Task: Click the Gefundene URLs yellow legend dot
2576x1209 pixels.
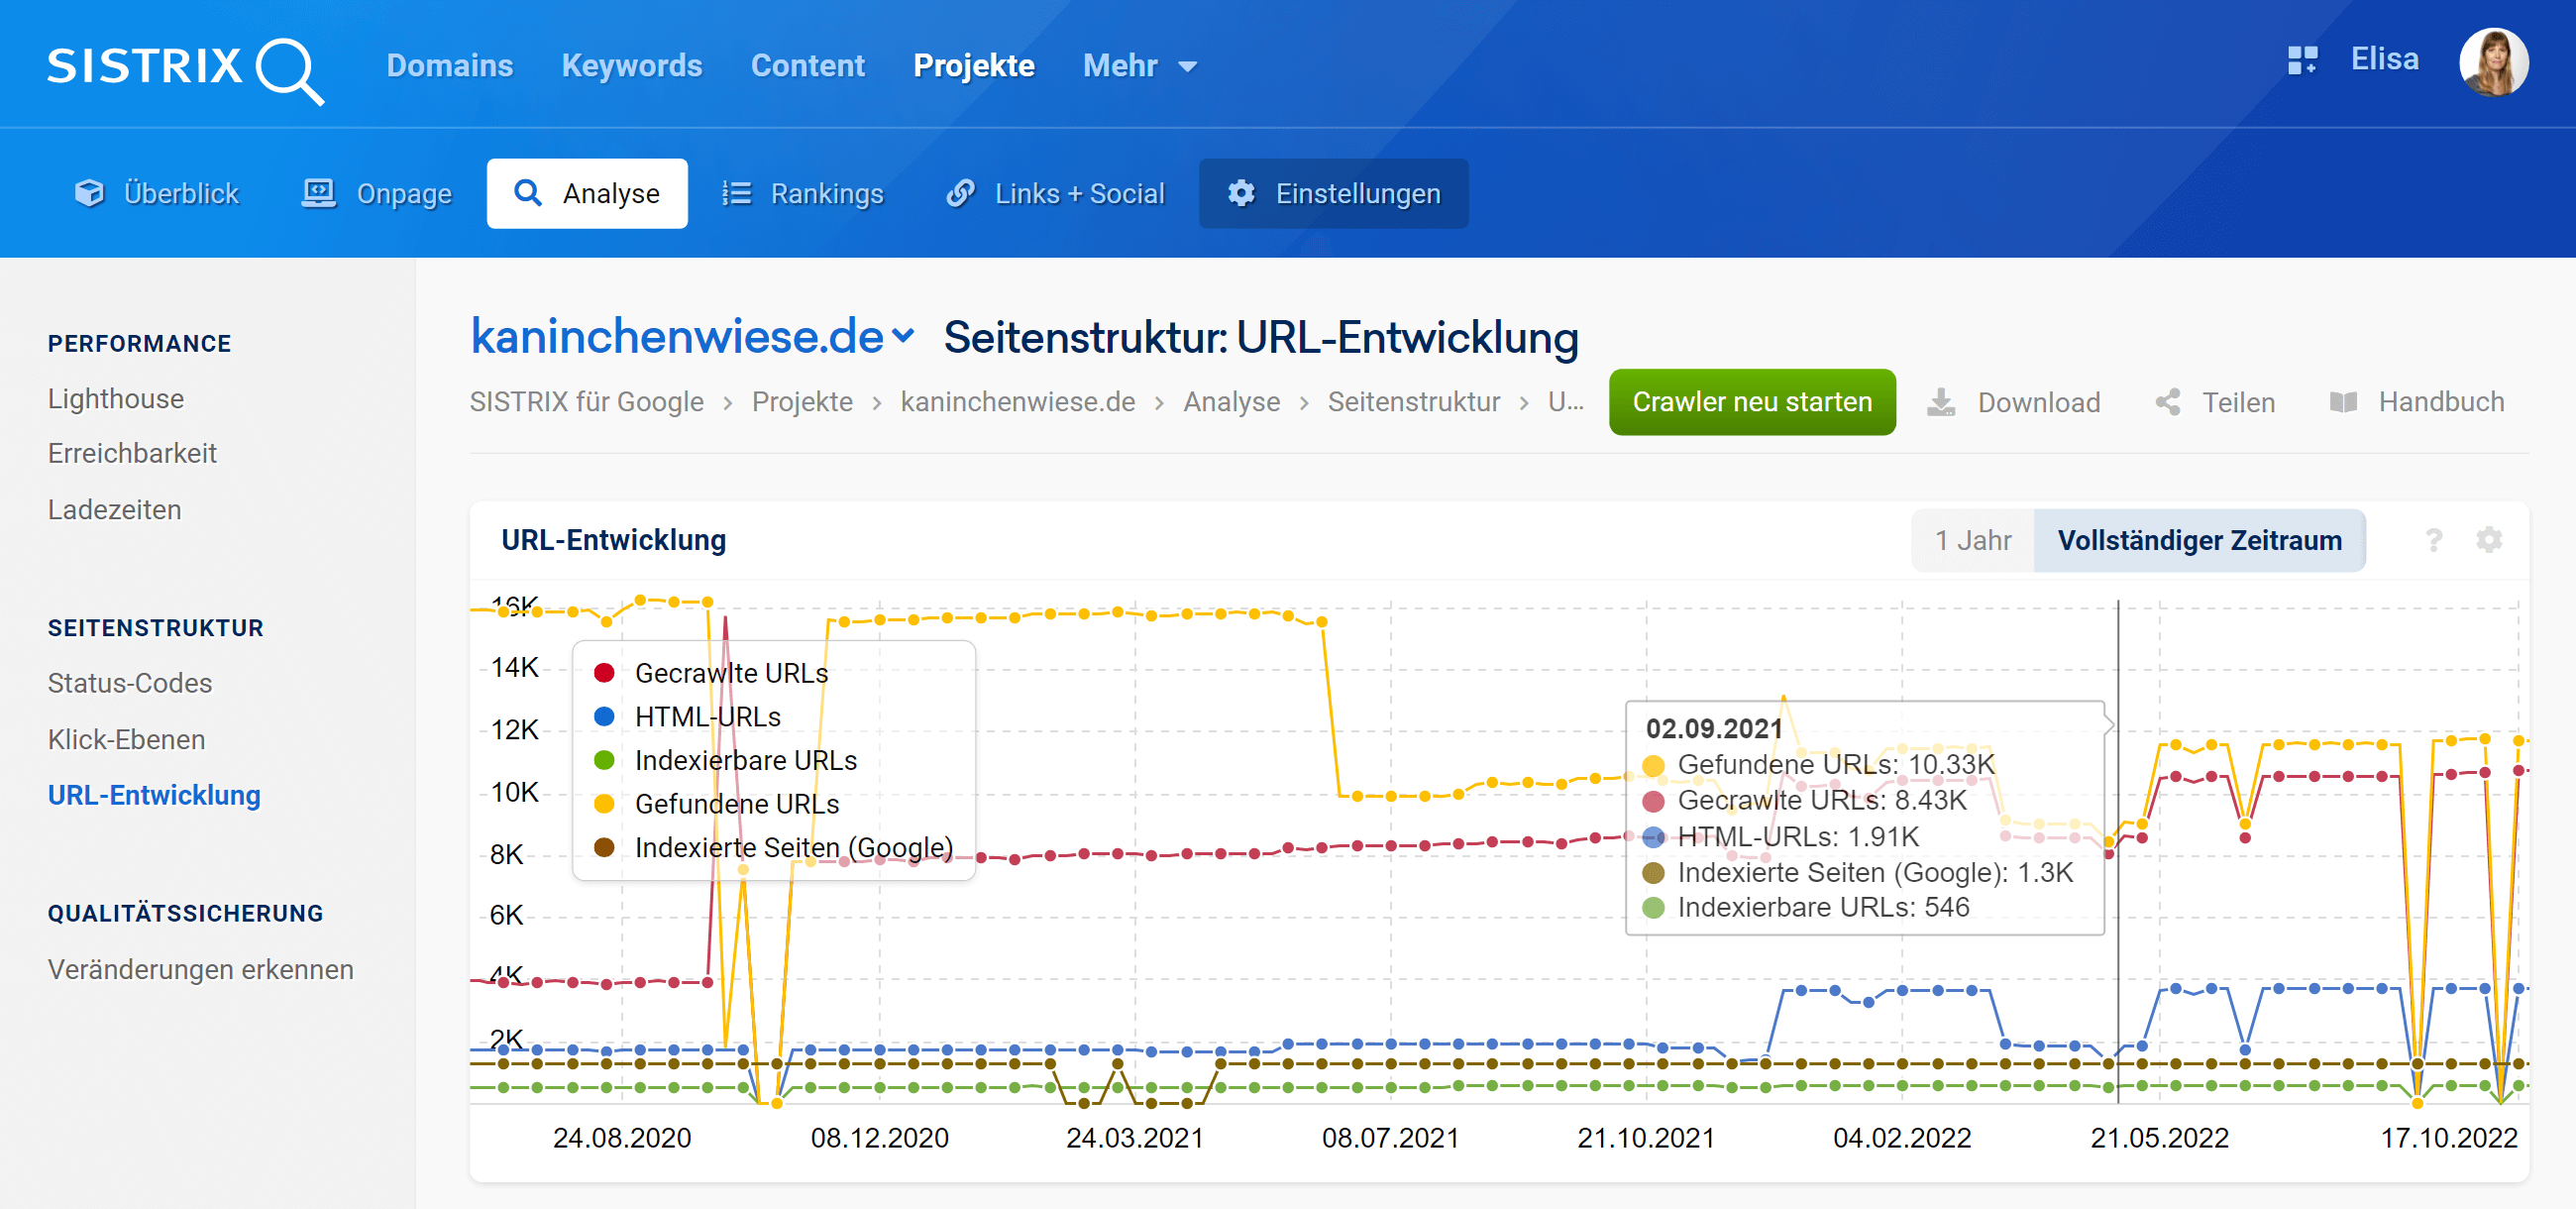Action: point(604,804)
